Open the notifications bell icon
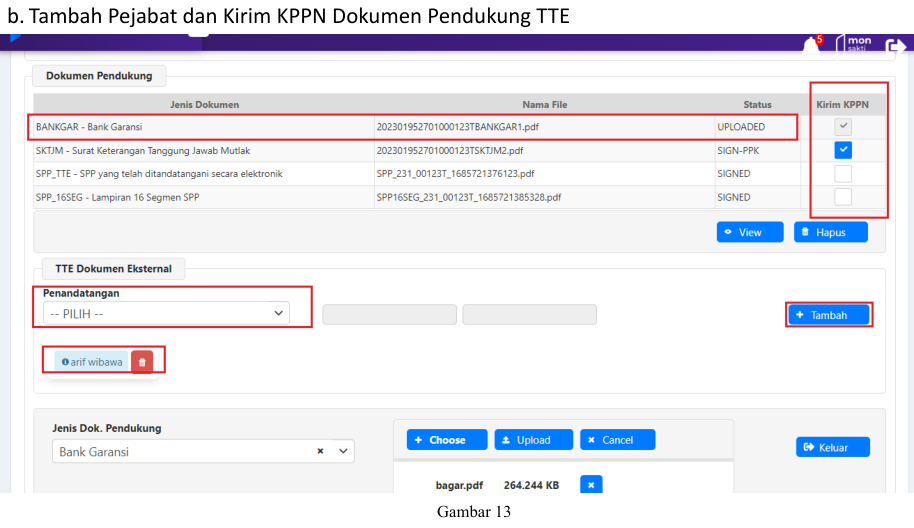914x528 pixels. coord(811,45)
